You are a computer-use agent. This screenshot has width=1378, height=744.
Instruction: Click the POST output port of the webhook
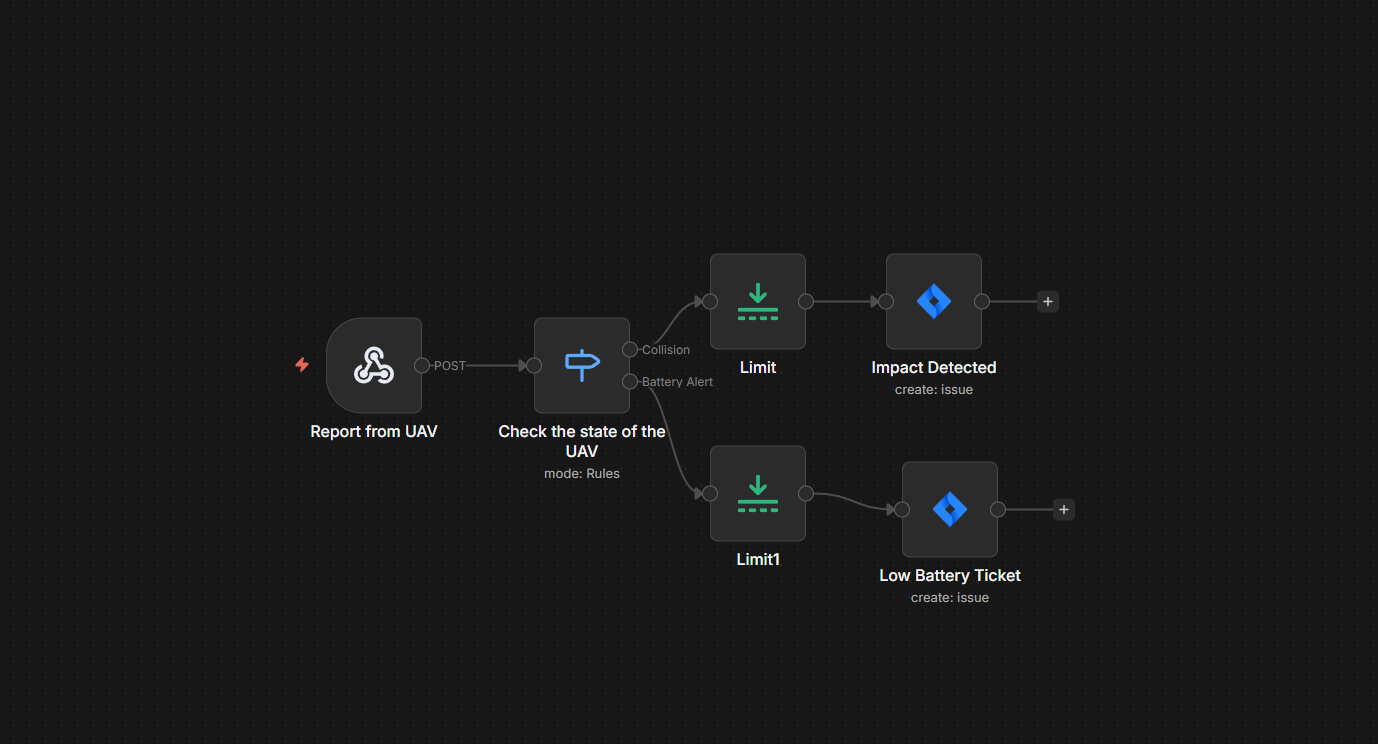pos(422,365)
